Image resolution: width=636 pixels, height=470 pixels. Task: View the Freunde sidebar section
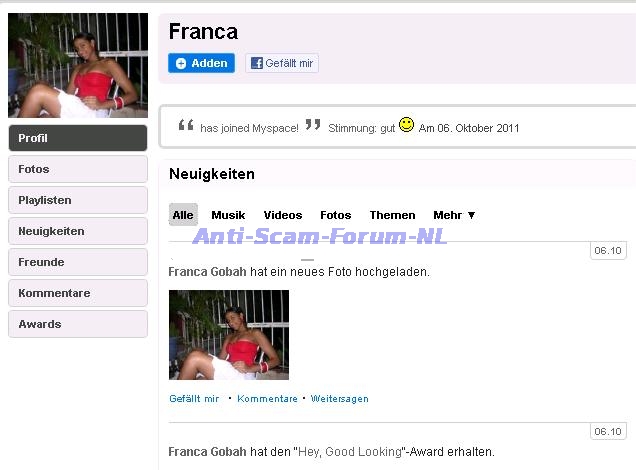(78, 262)
